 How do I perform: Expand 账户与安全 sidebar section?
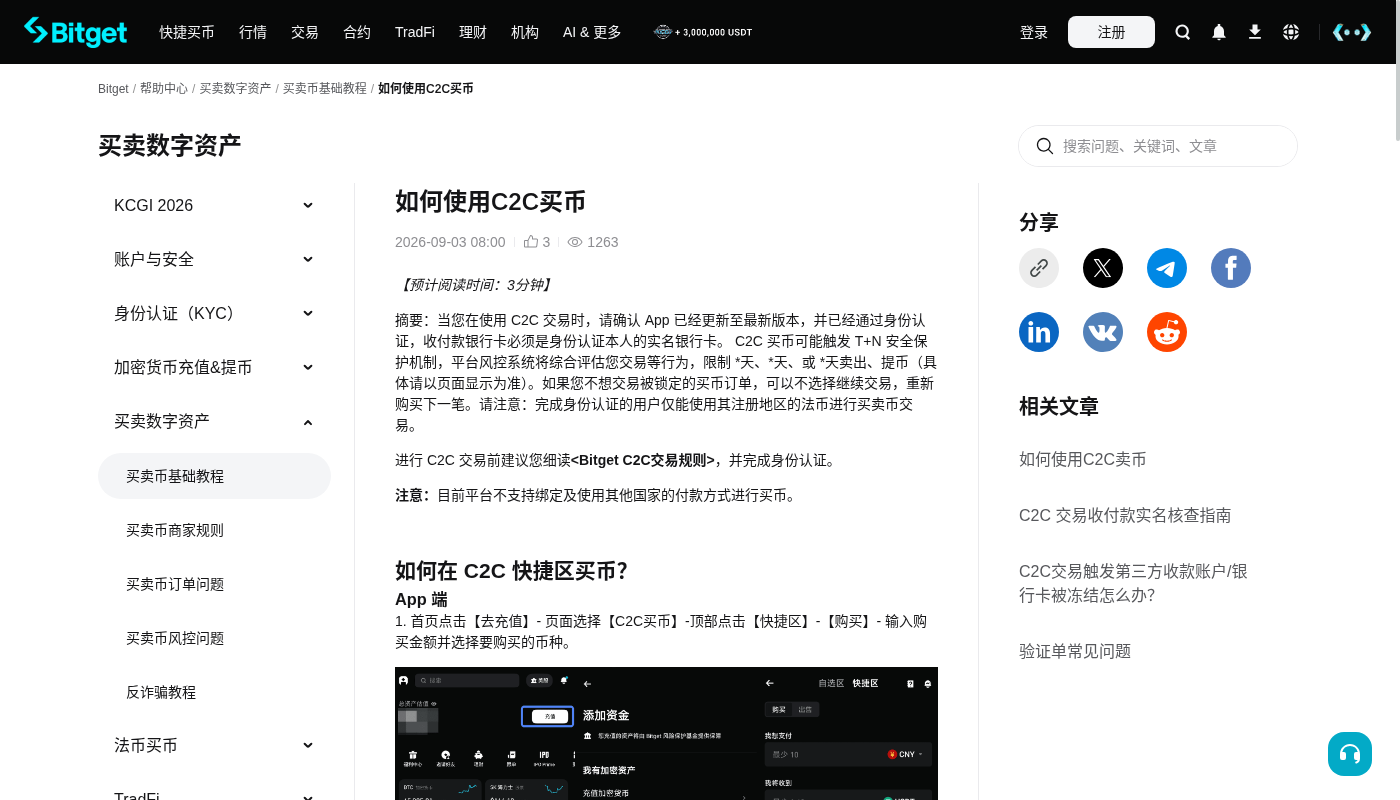[x=214, y=259]
